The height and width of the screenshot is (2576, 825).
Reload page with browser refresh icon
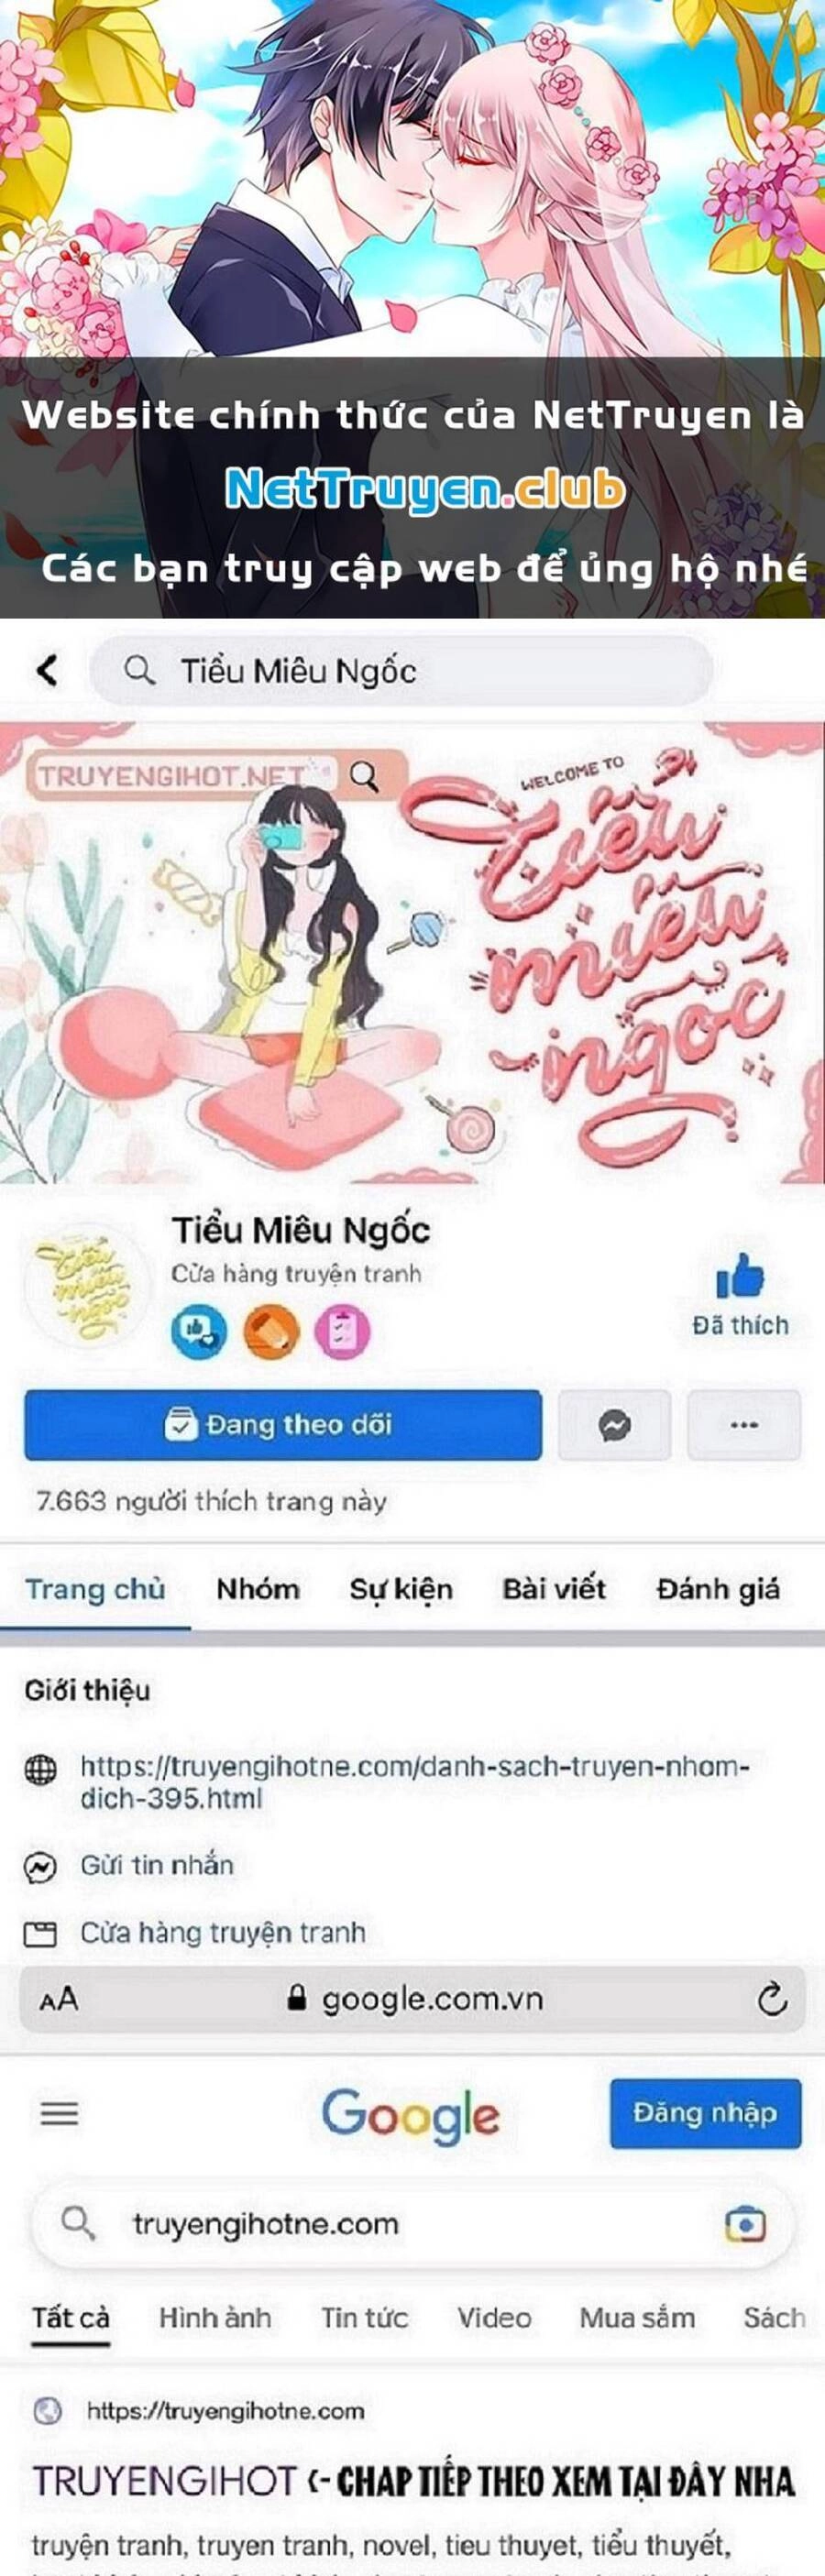click(x=772, y=1999)
